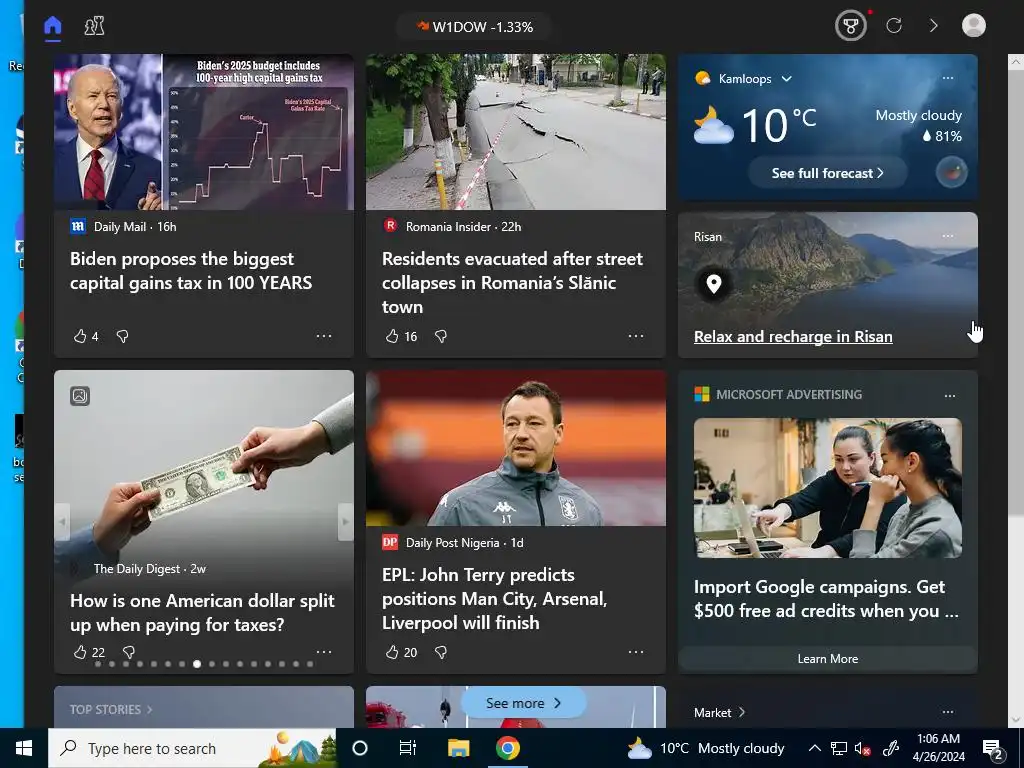1024x768 pixels.
Task: Go to previous slide in dollar gallery
Action: tap(63, 522)
